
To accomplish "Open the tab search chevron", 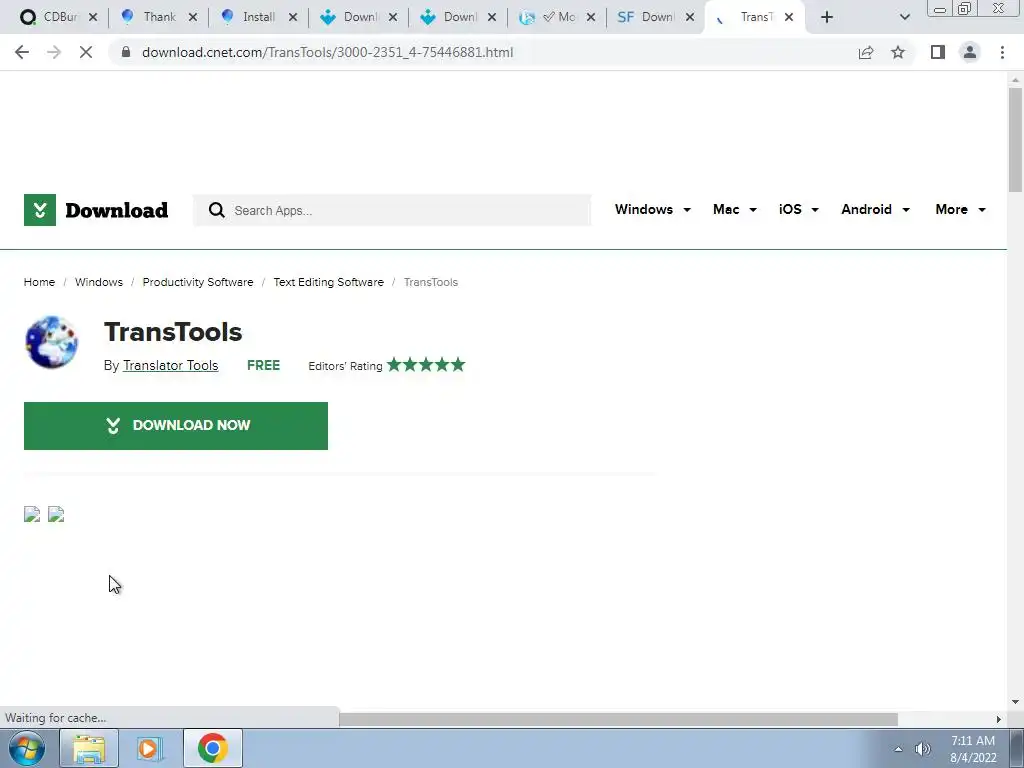I will 904,17.
